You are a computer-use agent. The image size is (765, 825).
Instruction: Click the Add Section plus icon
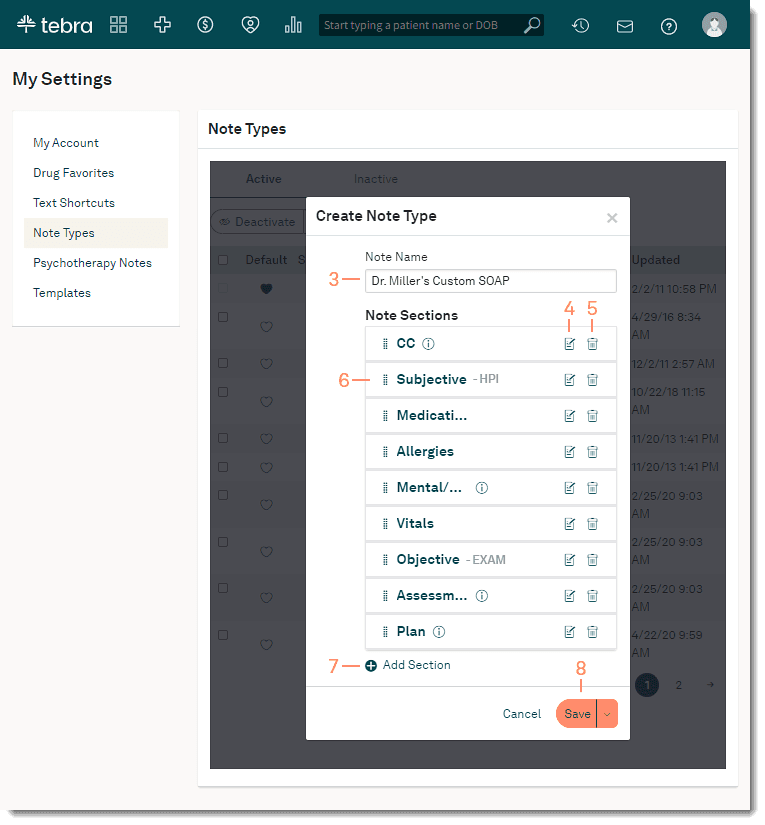coord(371,666)
